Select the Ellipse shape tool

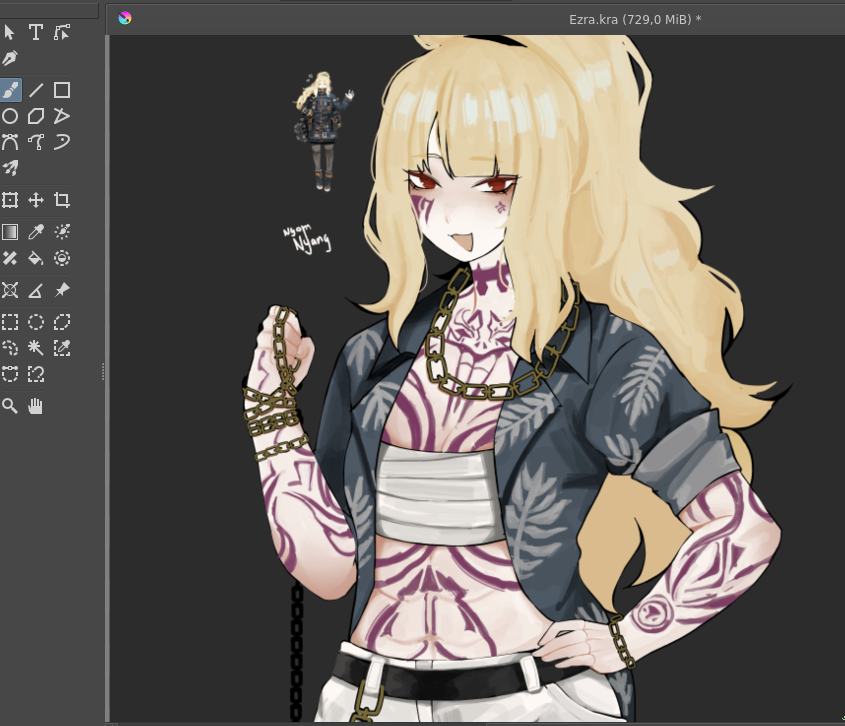pos(10,116)
